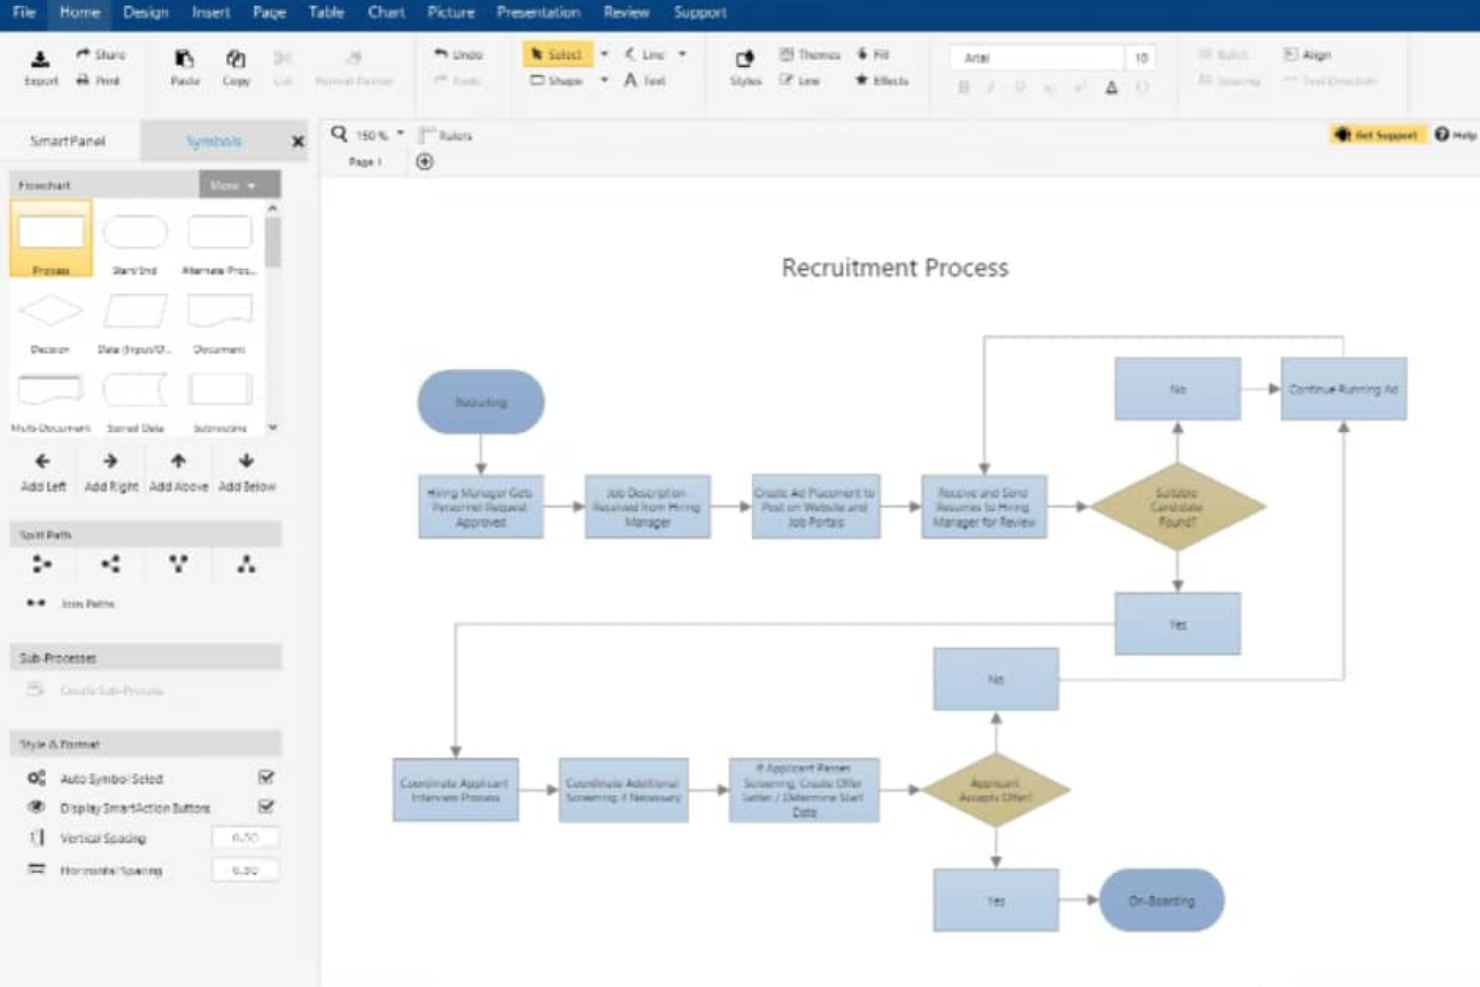Open the Shape tool dropdown arrow

coord(604,80)
